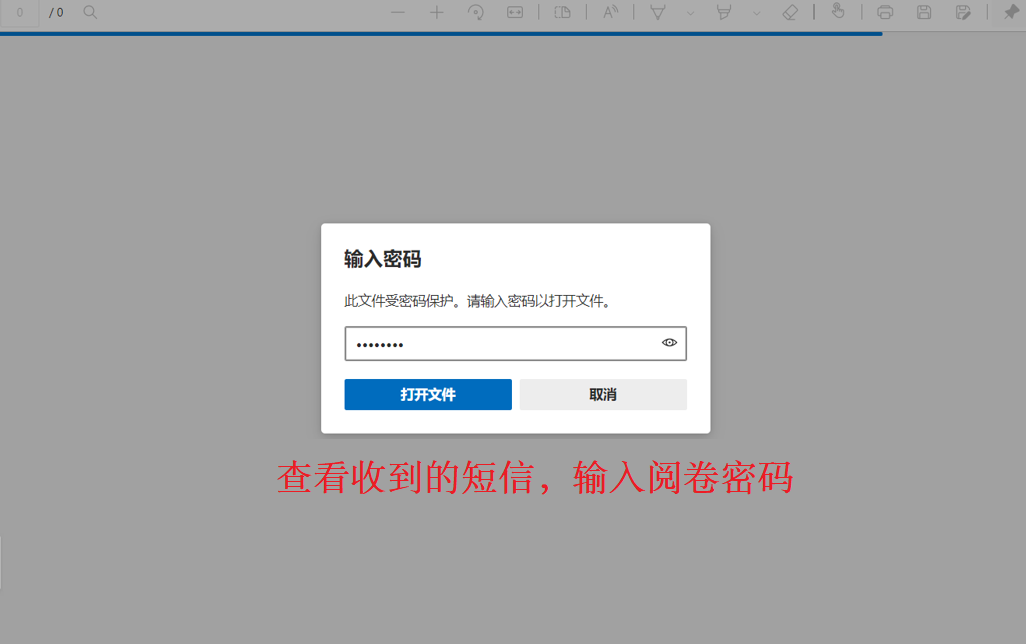
Task: Expand the Draw tool options arrow
Action: click(690, 13)
